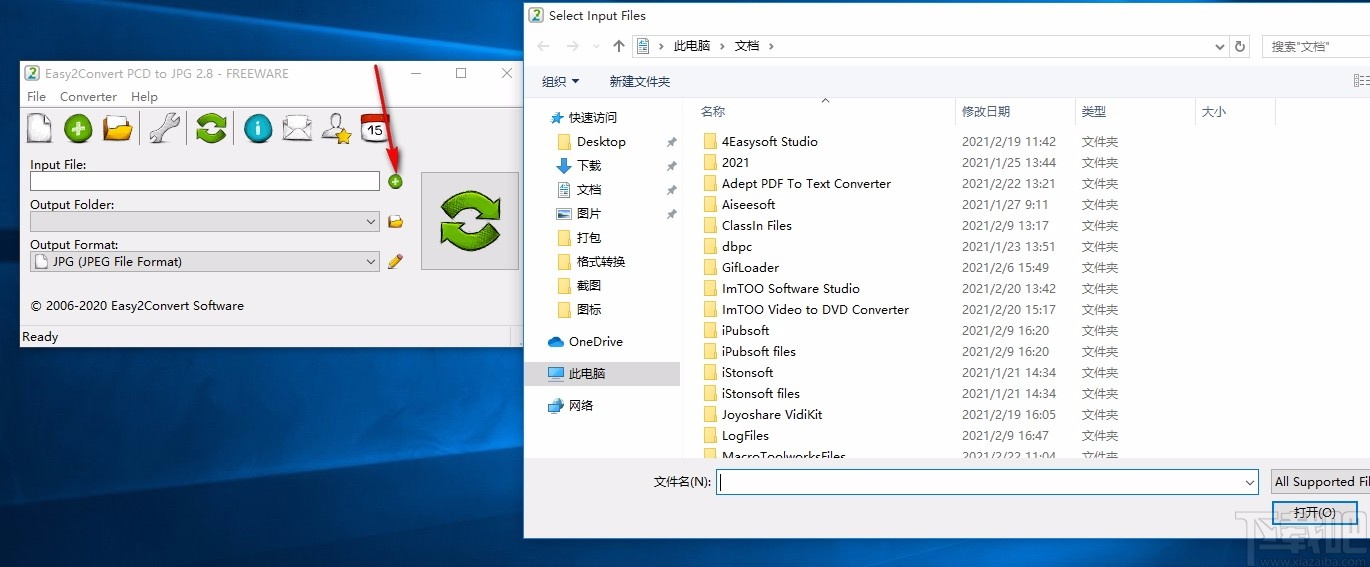Viewport: 1370px width, 567px height.
Task: Select the GifLoader folder
Action: coord(750,268)
